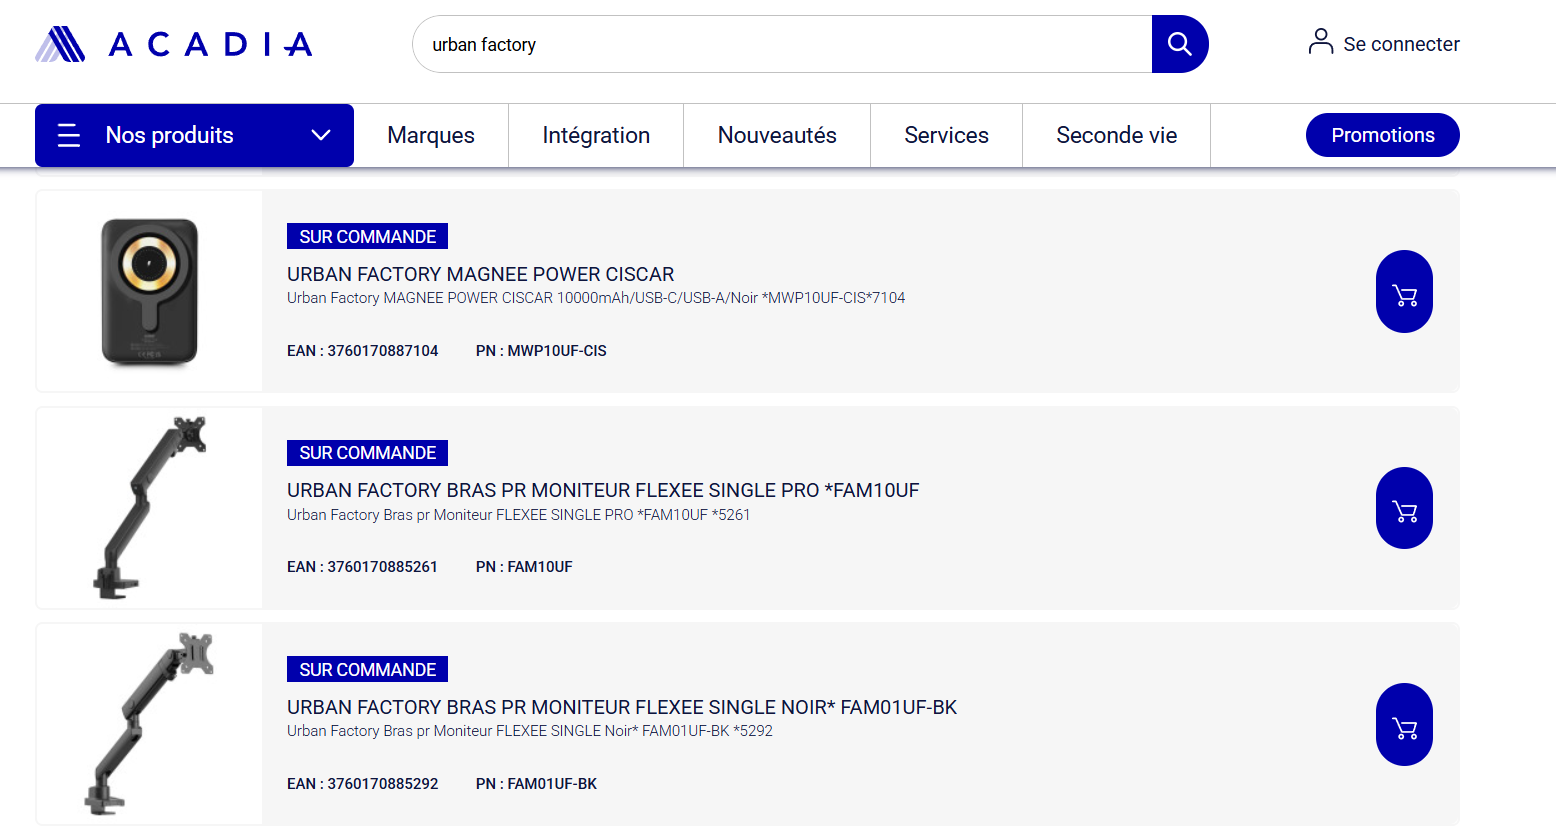
Task: Click the 10000mAh/USB-C/USB-A/Noir description line
Action: click(x=596, y=298)
